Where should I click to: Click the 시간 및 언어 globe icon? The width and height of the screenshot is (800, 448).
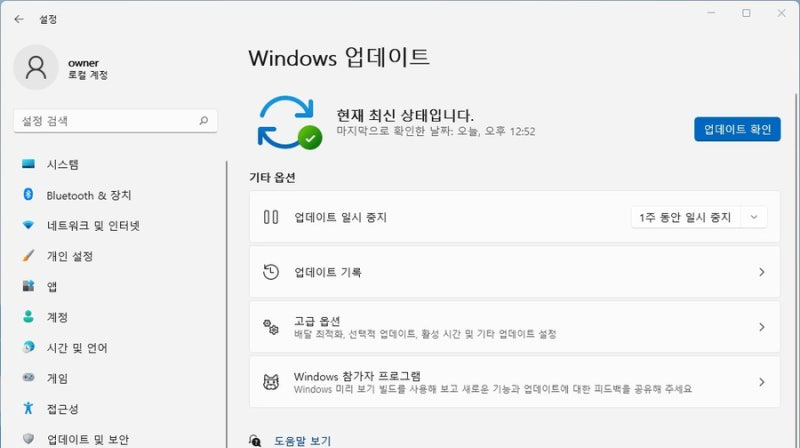click(x=29, y=347)
